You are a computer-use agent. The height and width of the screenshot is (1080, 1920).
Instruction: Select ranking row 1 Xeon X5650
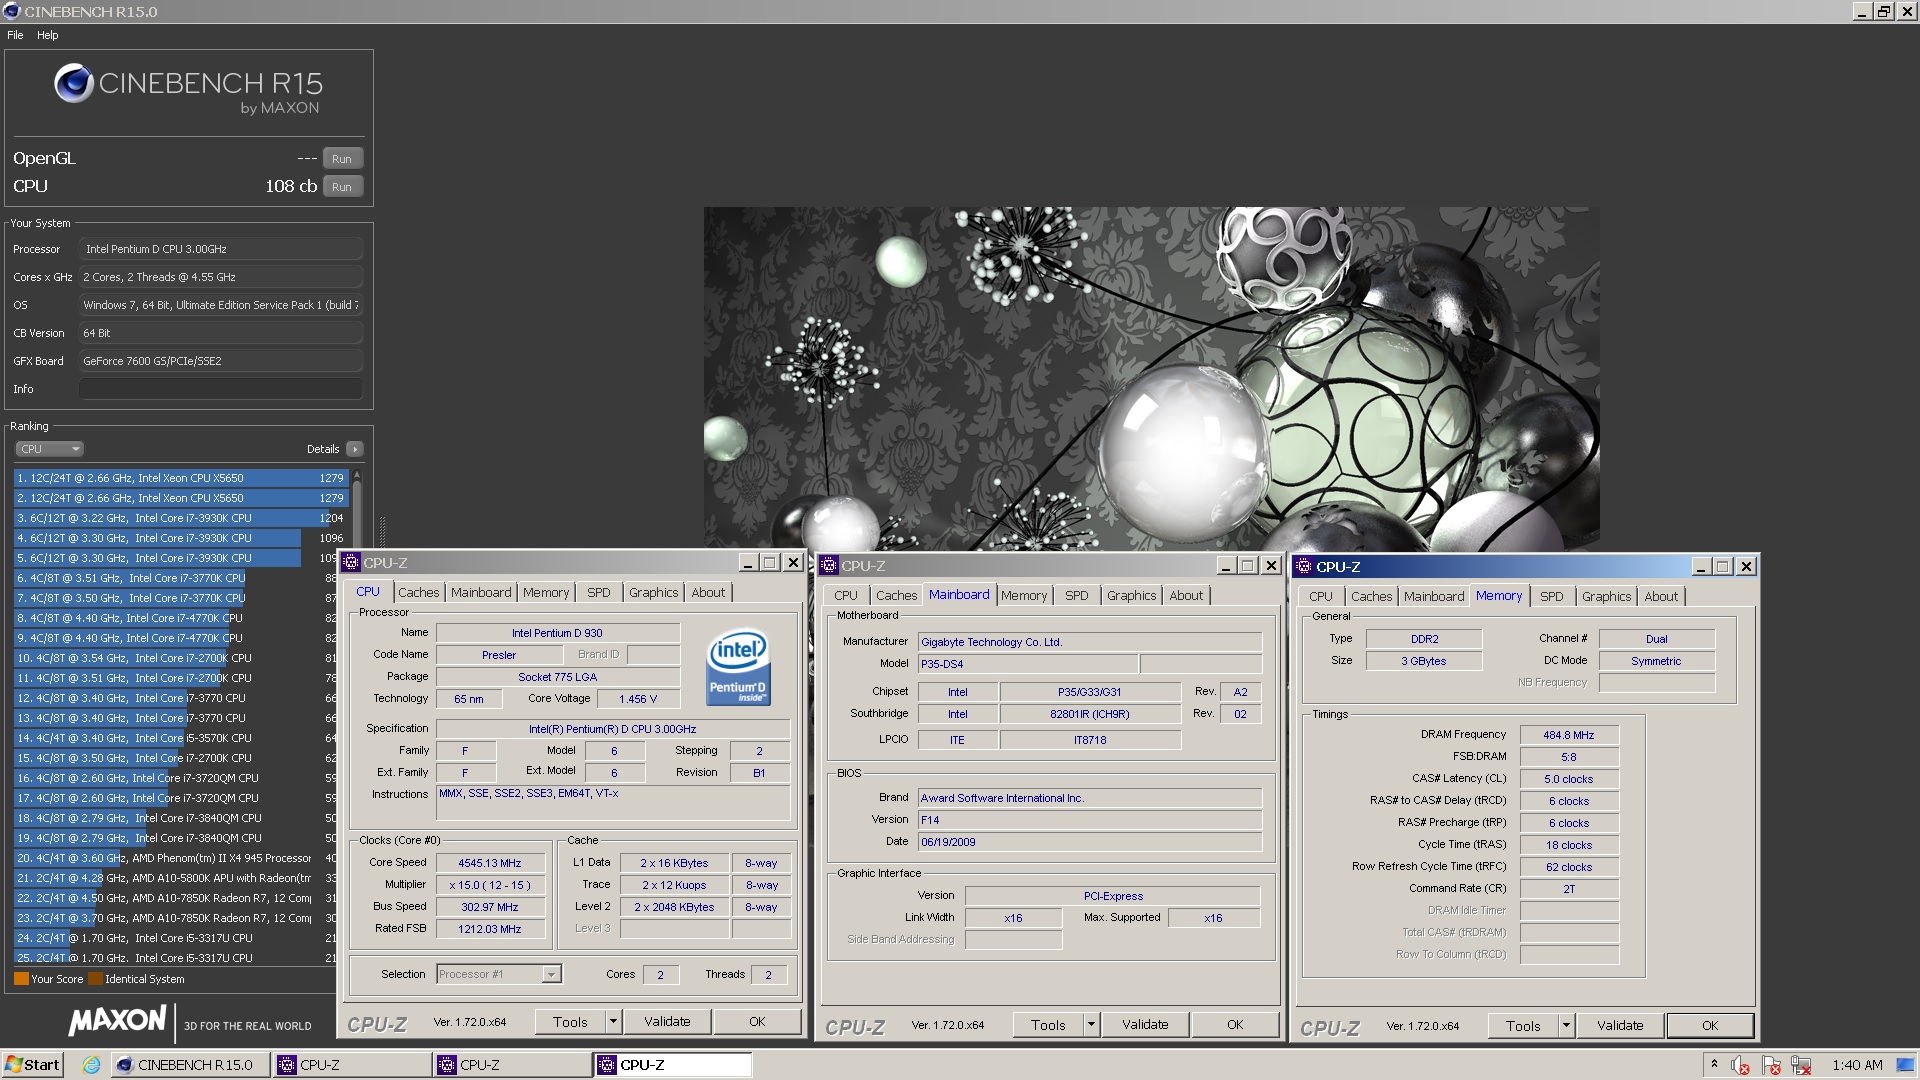tap(181, 478)
